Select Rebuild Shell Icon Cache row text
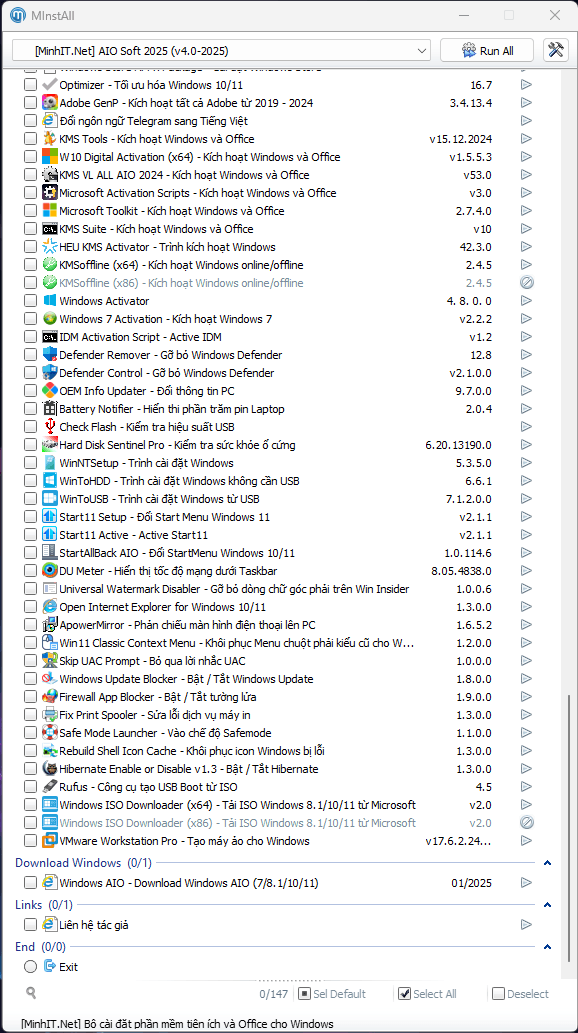Screen dimensions: 578x1033 pyautogui.click(x=192, y=751)
